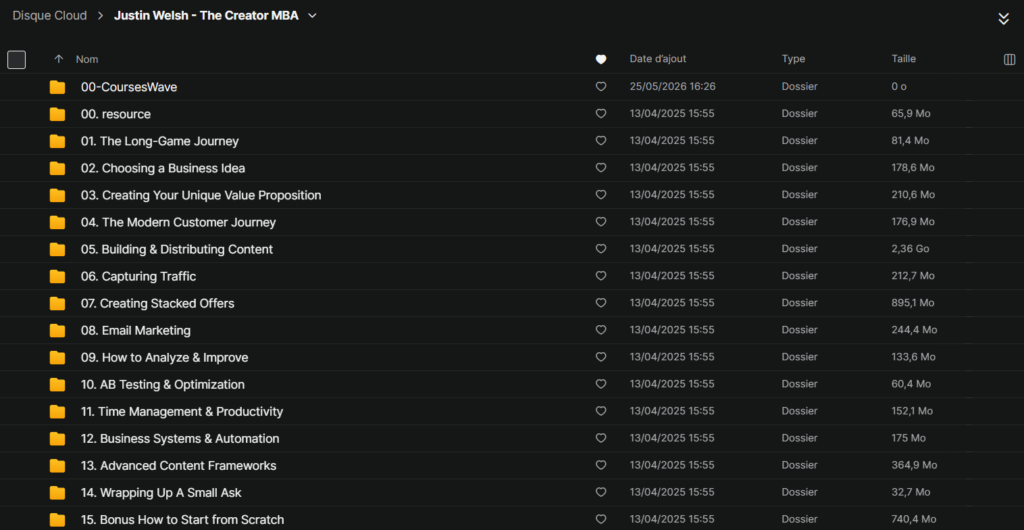Viewport: 1024px width, 530px height.
Task: Click the column layout icon in the header
Action: tap(1009, 59)
